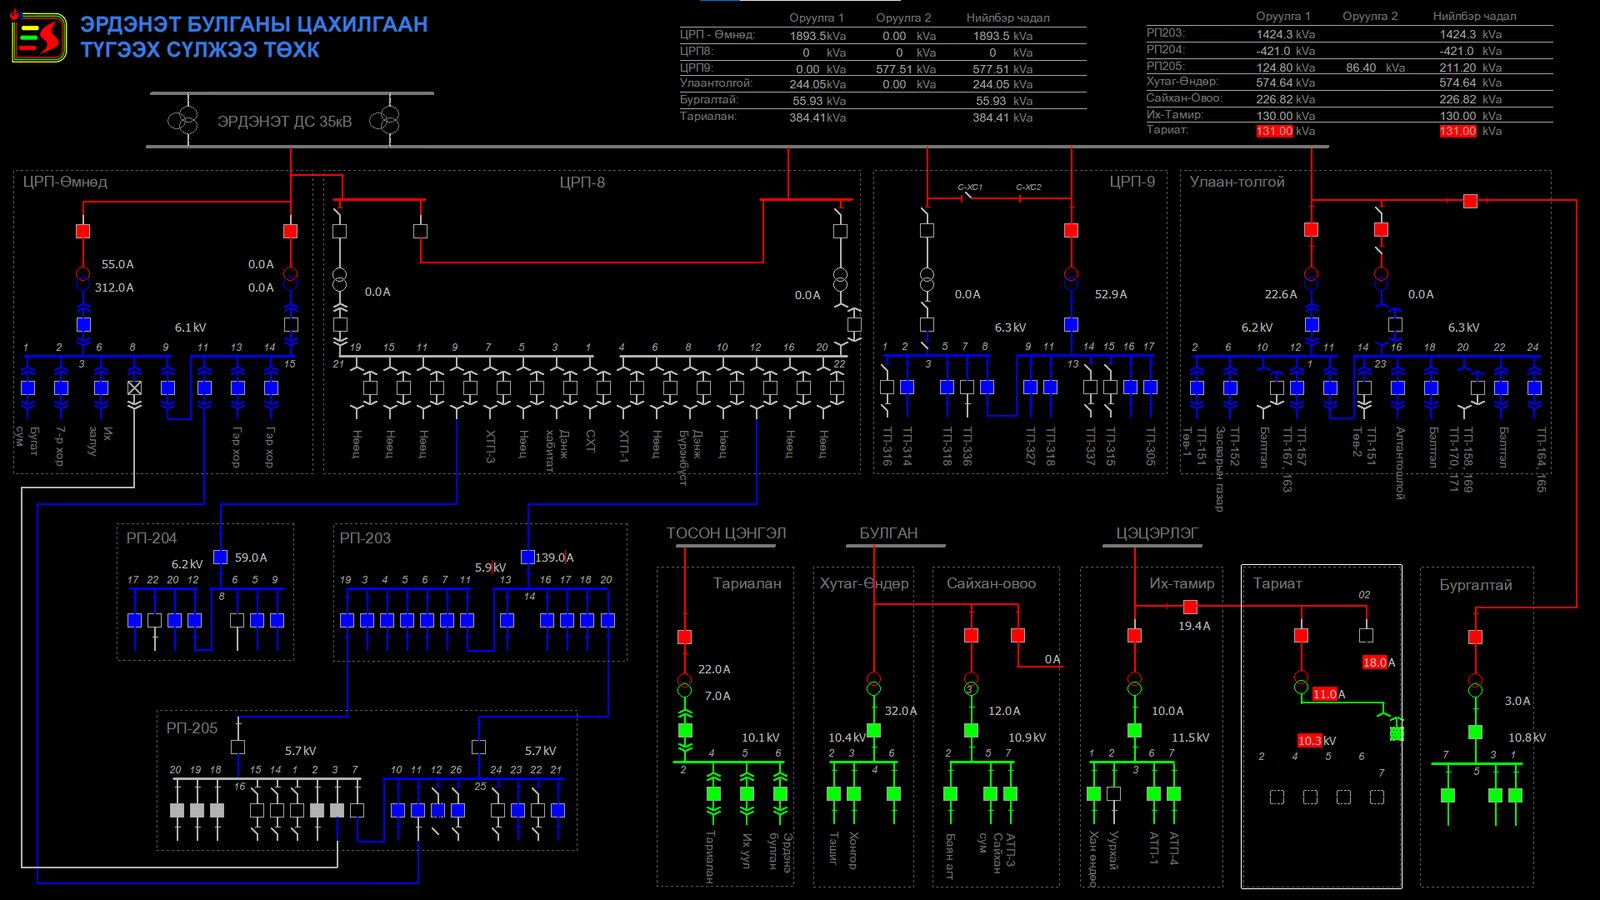Select the РП-205 panel label
Viewport: 1600px width, 900px height.
click(192, 728)
